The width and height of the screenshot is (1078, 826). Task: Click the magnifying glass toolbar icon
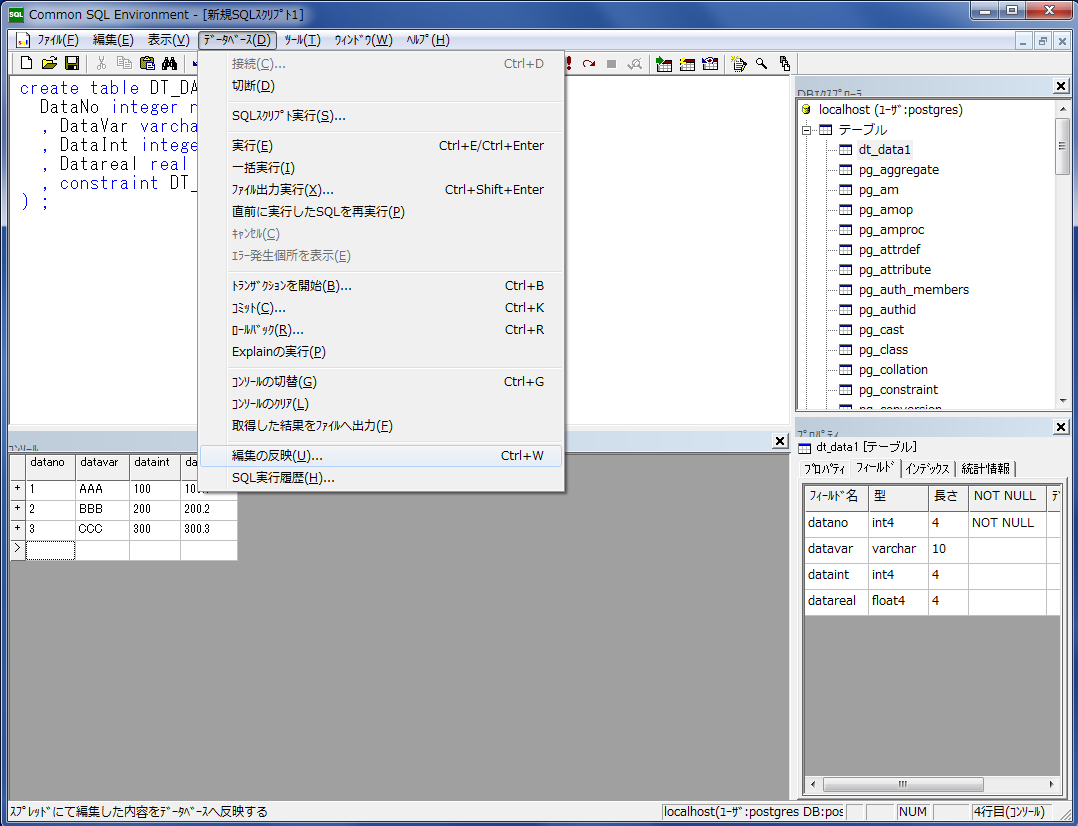[x=762, y=64]
